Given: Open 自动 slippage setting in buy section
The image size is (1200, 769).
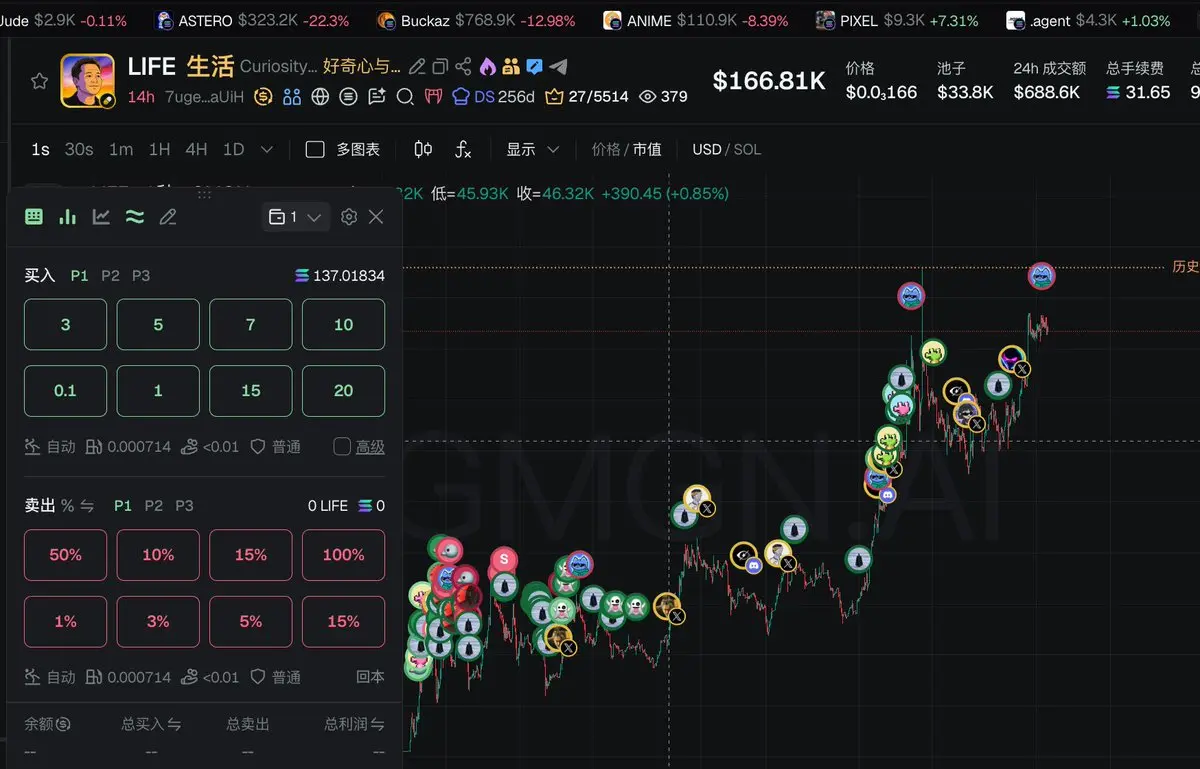Looking at the screenshot, I should [x=50, y=447].
